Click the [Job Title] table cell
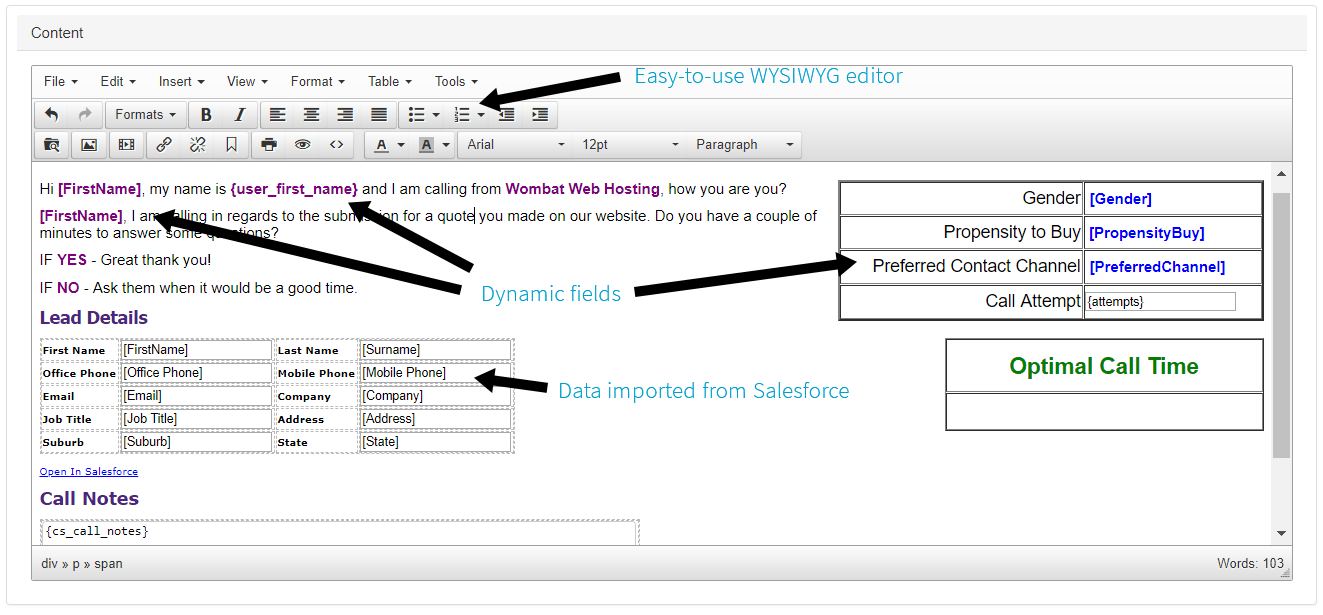Image resolution: width=1323 pixels, height=615 pixels. [x=196, y=419]
